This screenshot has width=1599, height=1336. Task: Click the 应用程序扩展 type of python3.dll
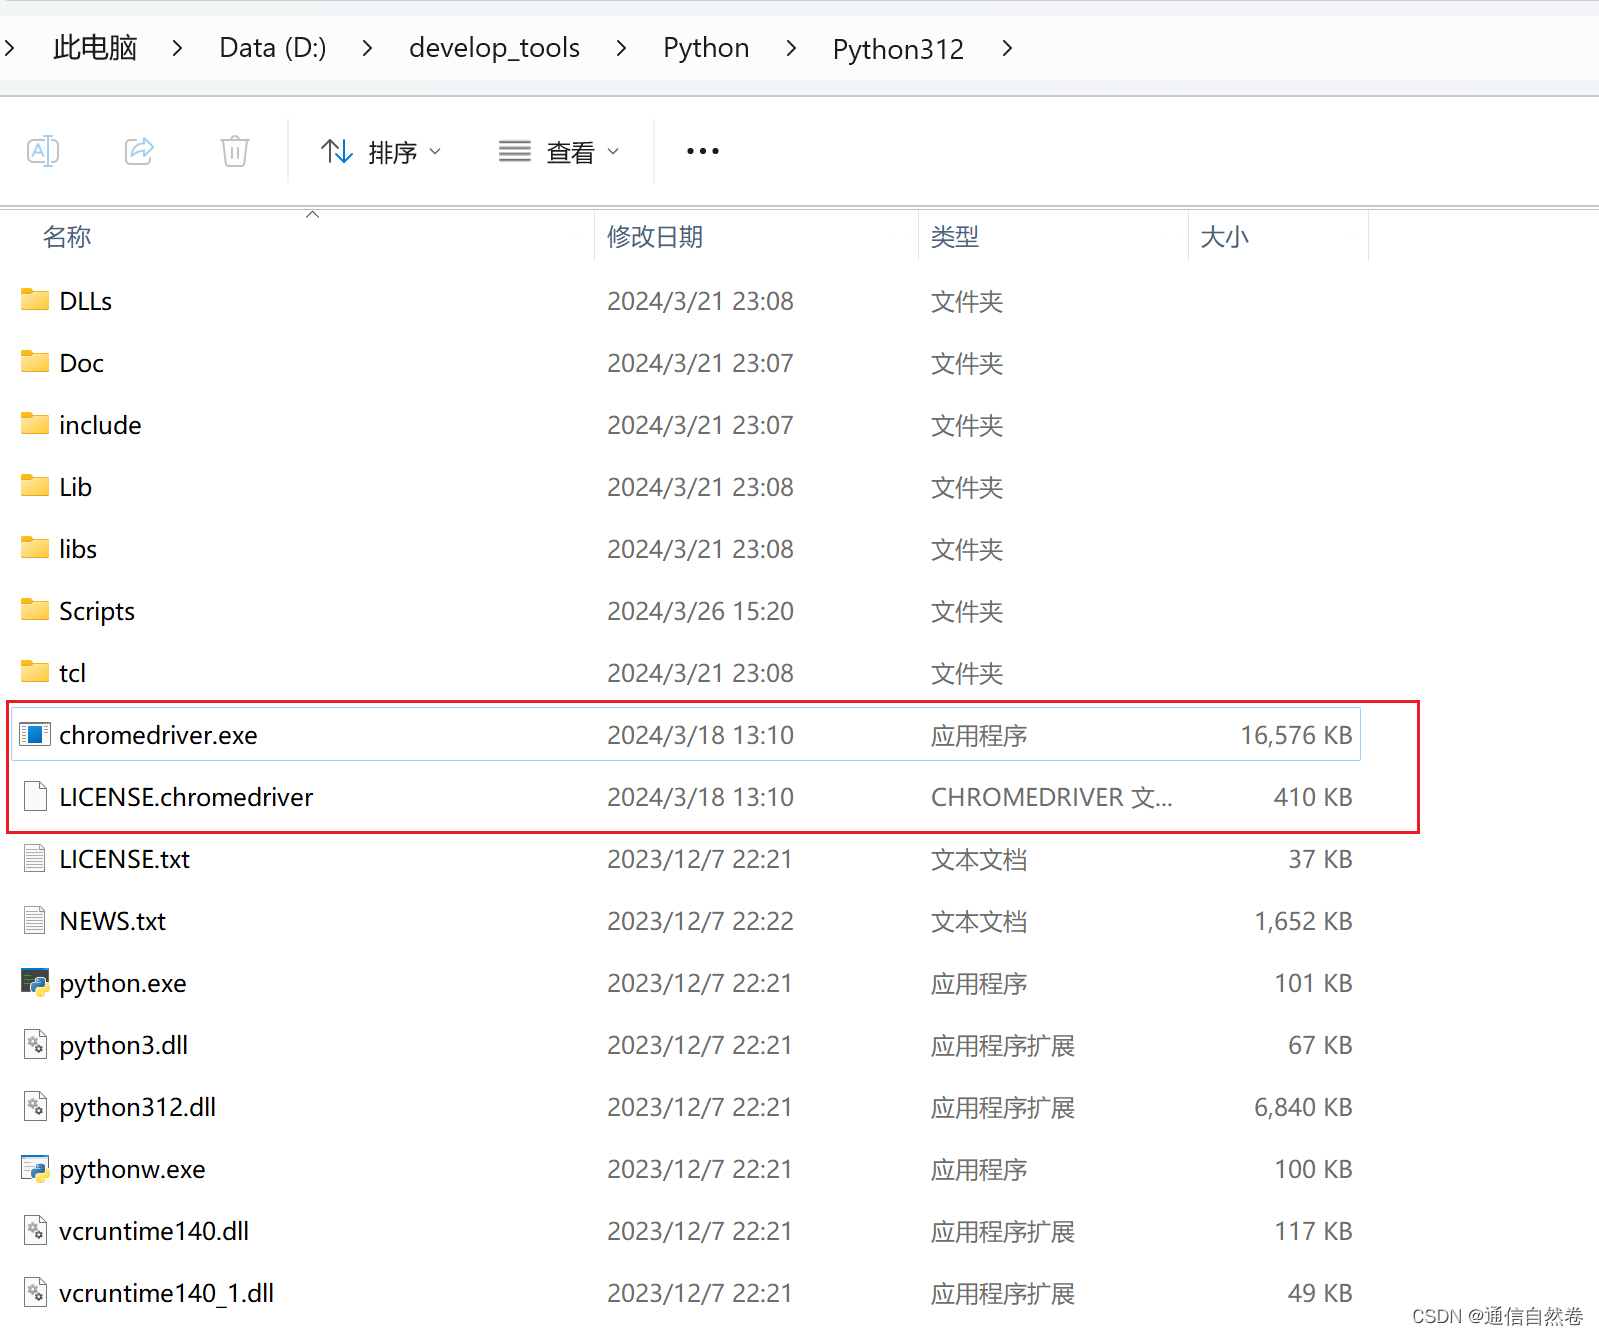point(1003,1045)
